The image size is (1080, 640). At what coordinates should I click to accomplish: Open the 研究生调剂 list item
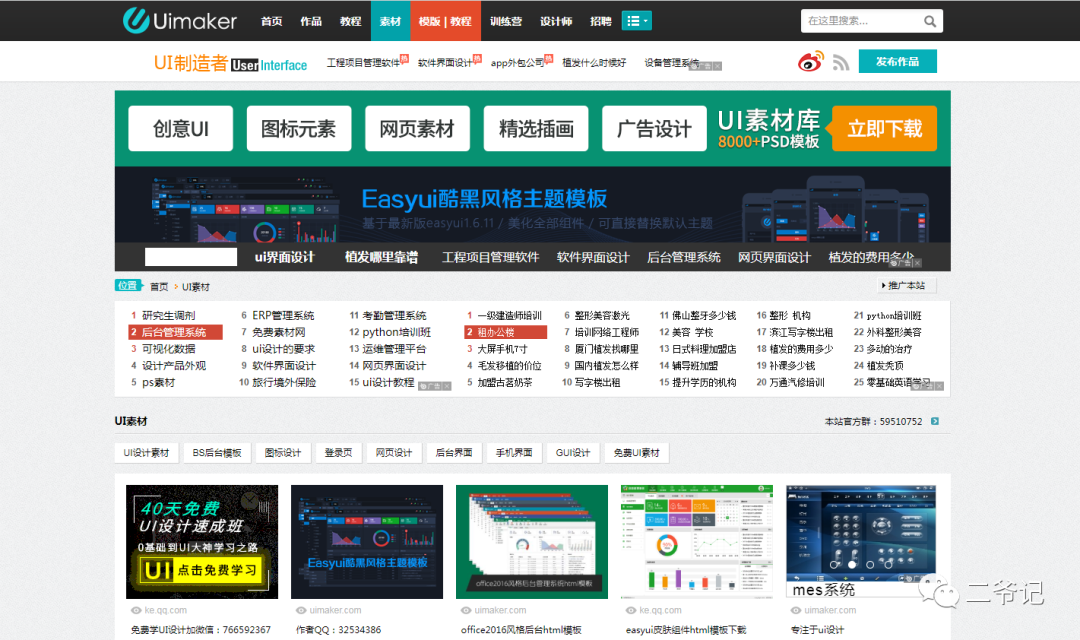pos(169,316)
